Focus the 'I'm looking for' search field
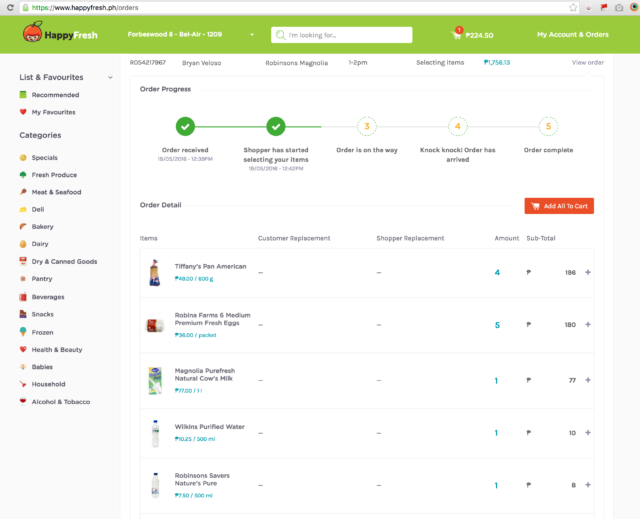 point(341,35)
